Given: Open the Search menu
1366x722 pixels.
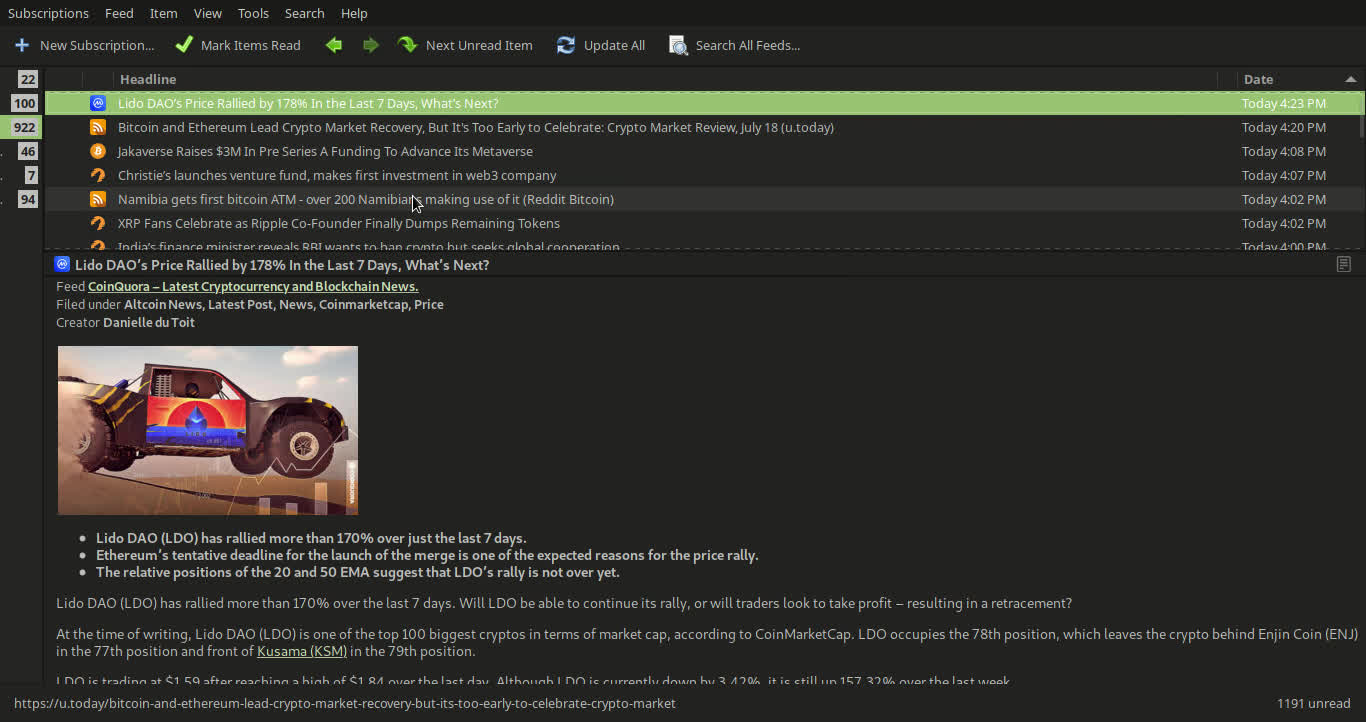Looking at the screenshot, I should 304,13.
